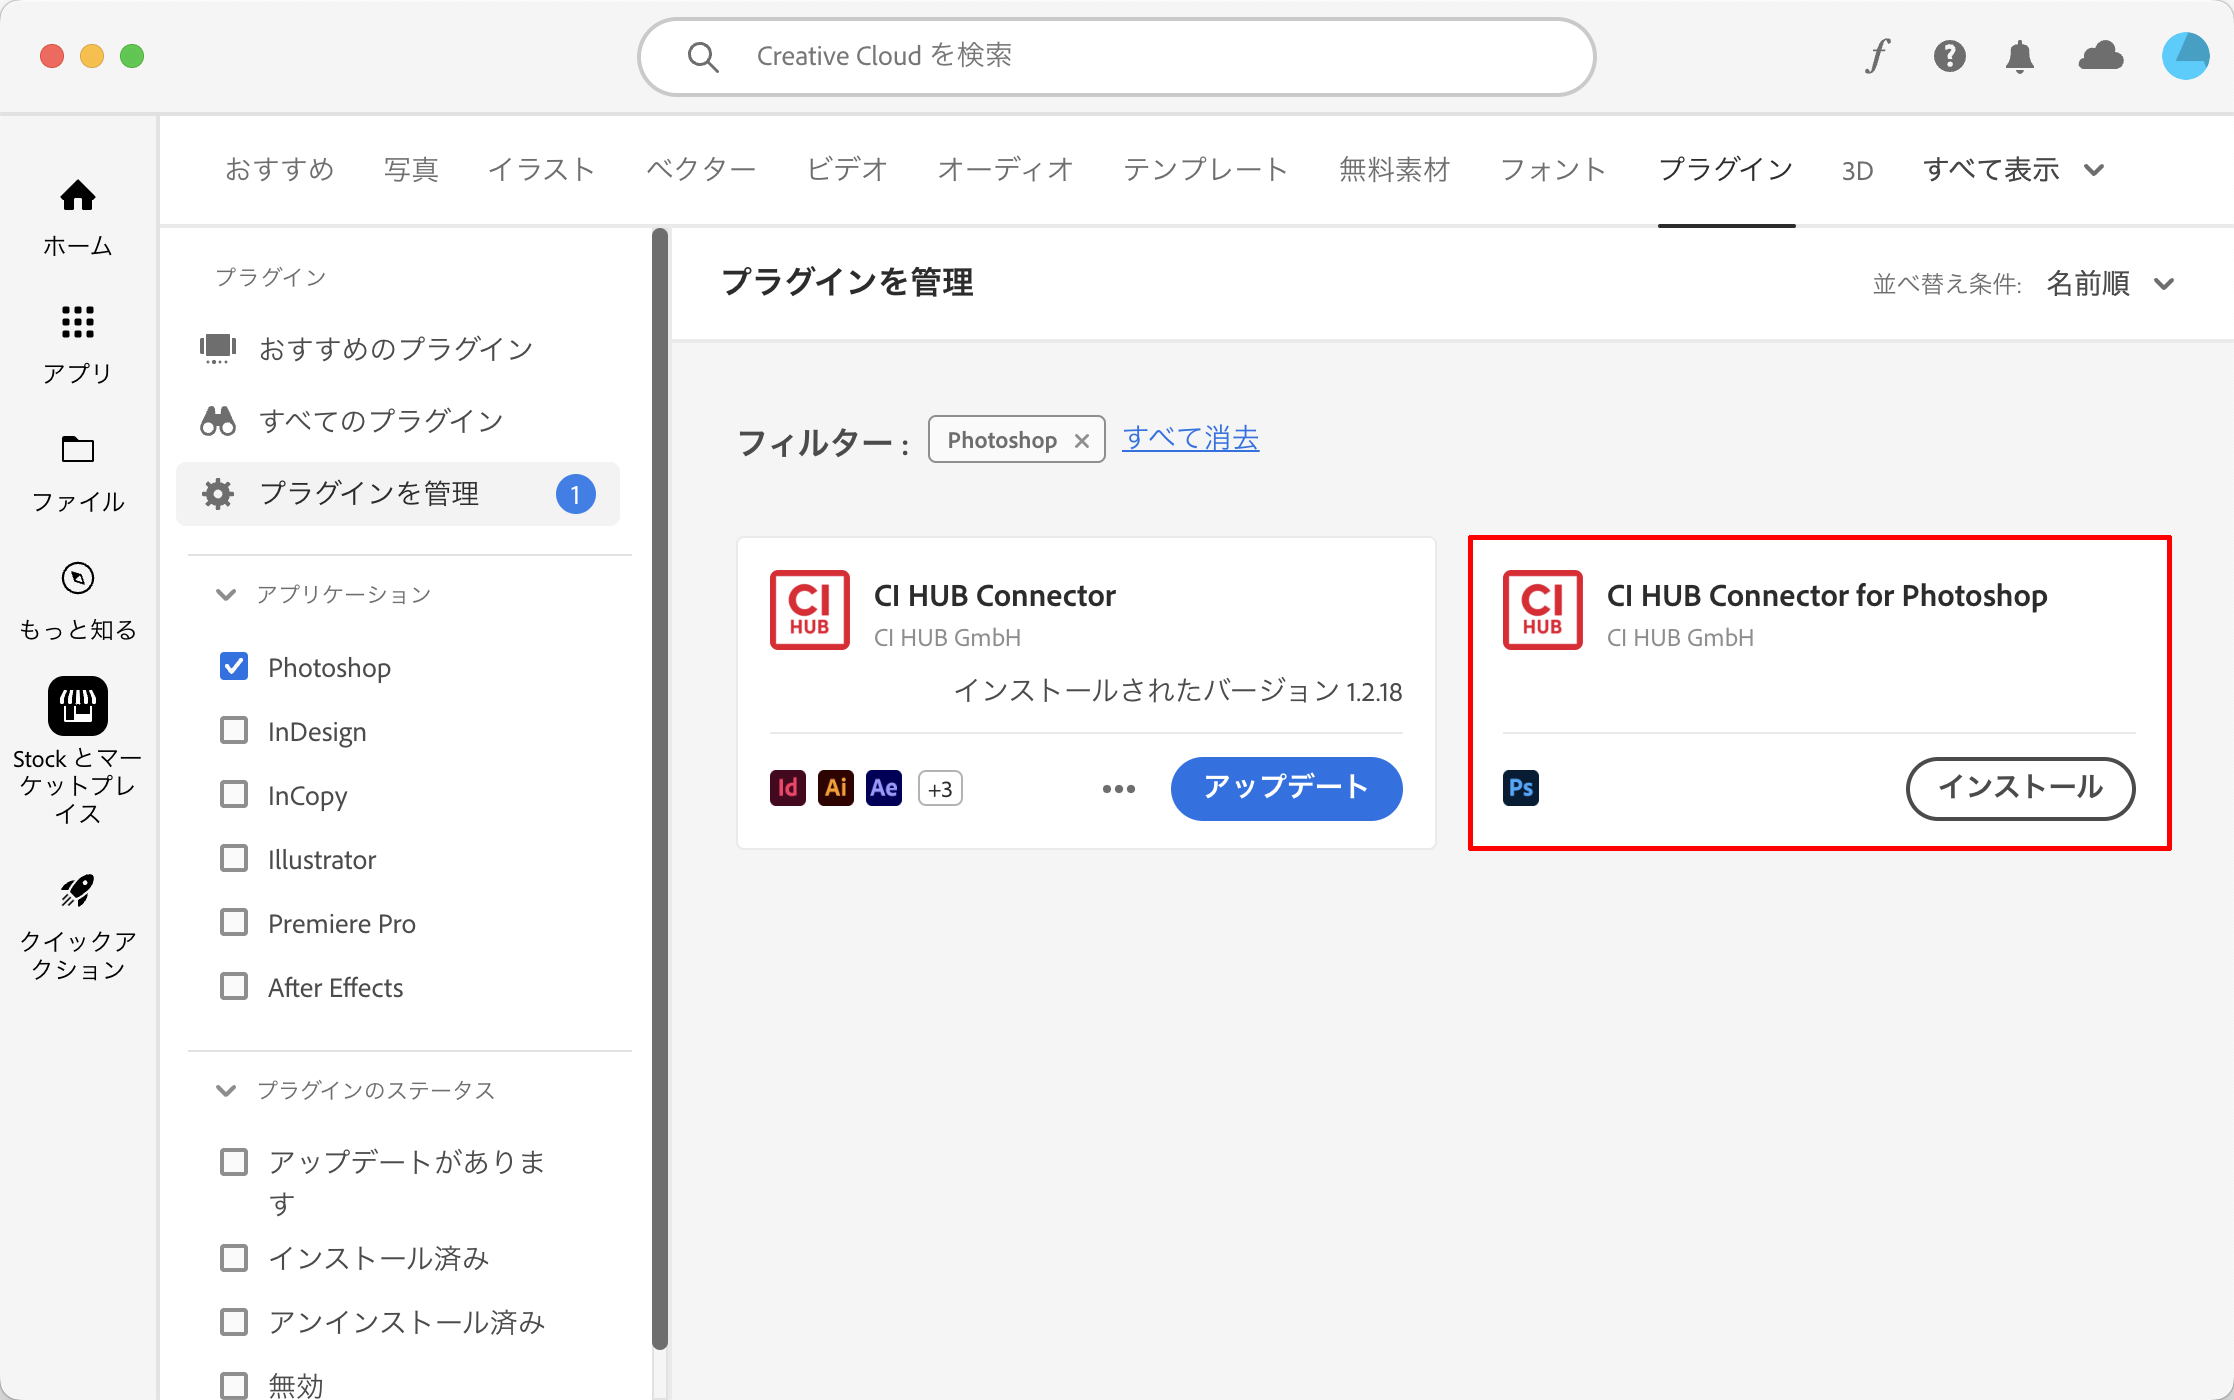Click the すべて消去 link
This screenshot has height=1400, width=2234.
click(x=1190, y=438)
